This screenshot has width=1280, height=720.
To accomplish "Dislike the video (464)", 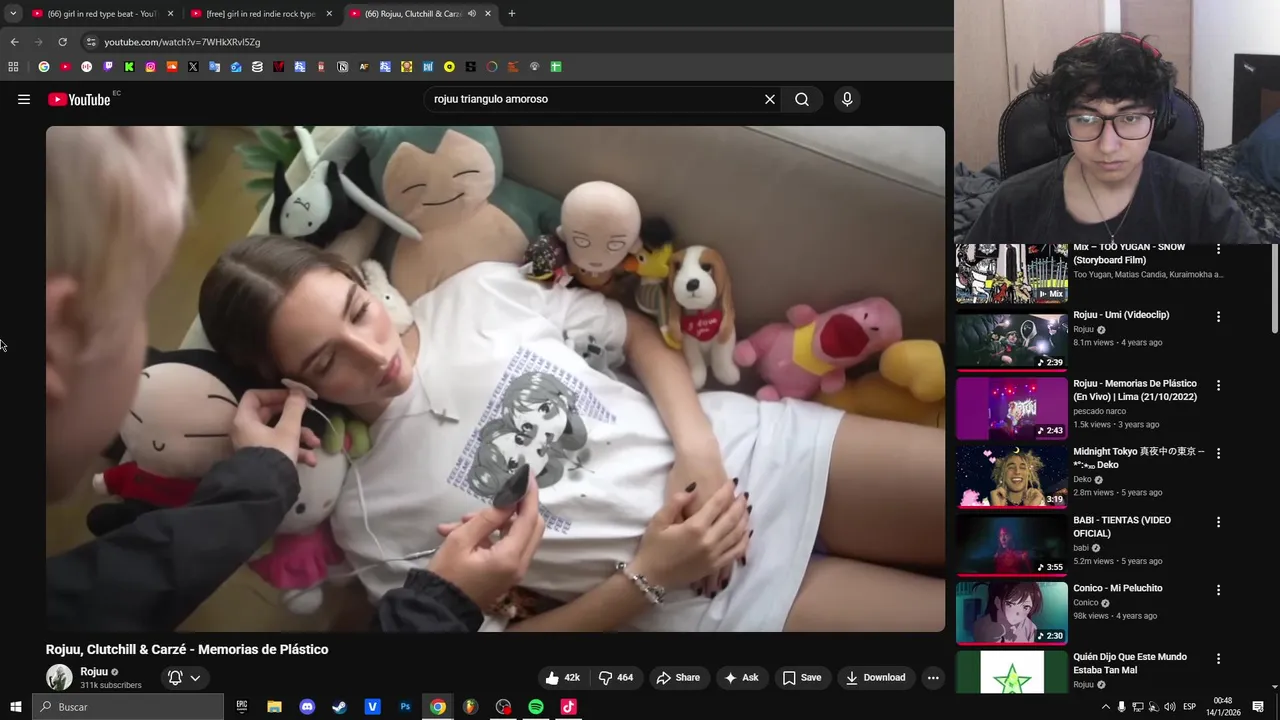I will pyautogui.click(x=616, y=677).
